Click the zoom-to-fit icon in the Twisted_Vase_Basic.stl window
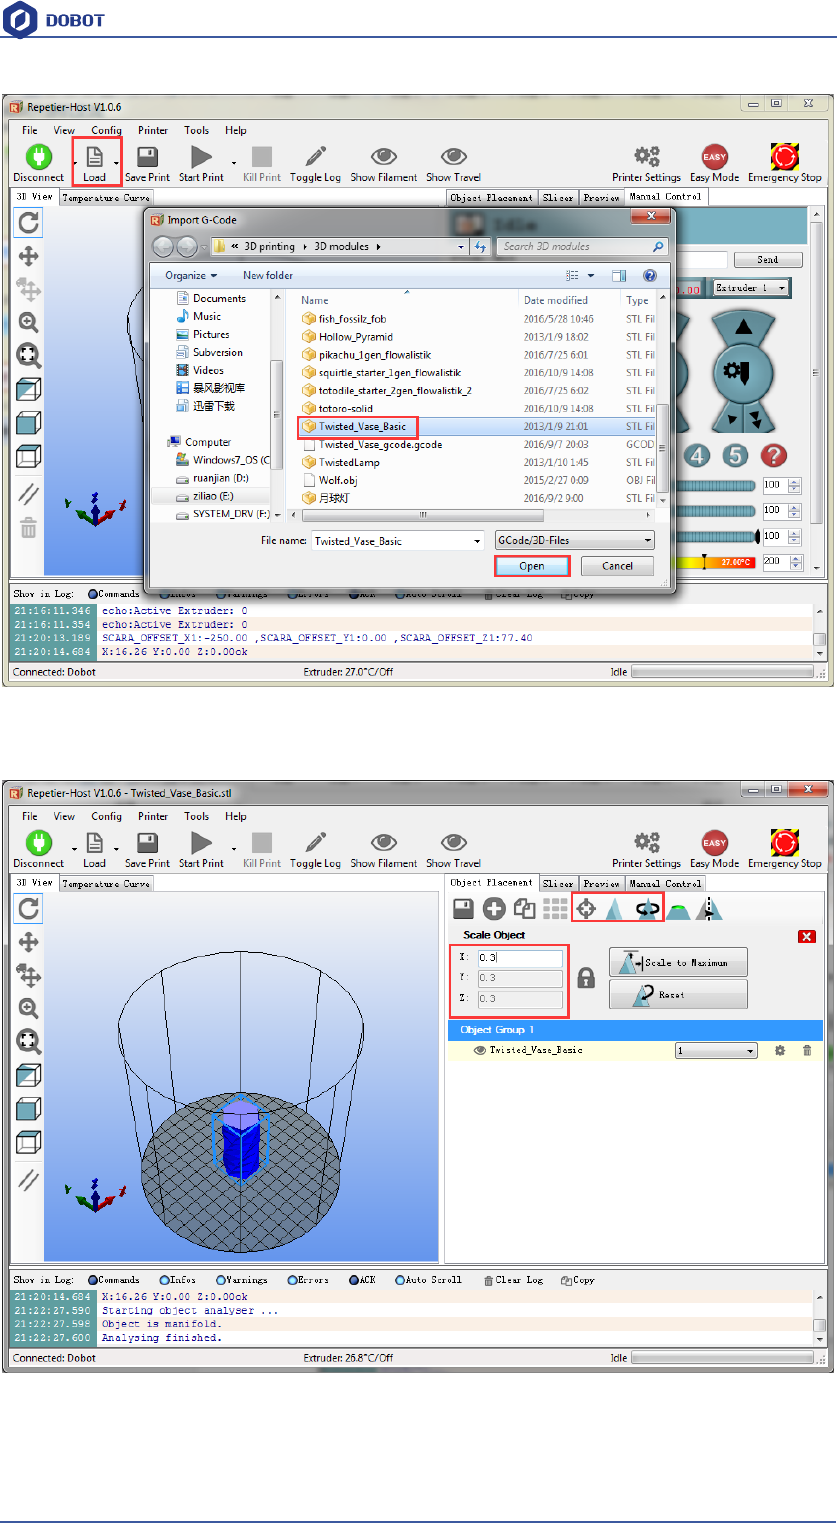Screen dimensions: 837x1523 click(x=29, y=1042)
